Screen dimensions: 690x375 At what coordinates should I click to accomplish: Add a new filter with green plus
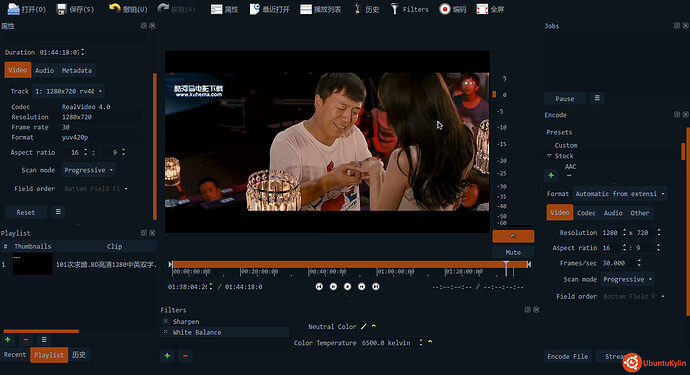tap(167, 356)
